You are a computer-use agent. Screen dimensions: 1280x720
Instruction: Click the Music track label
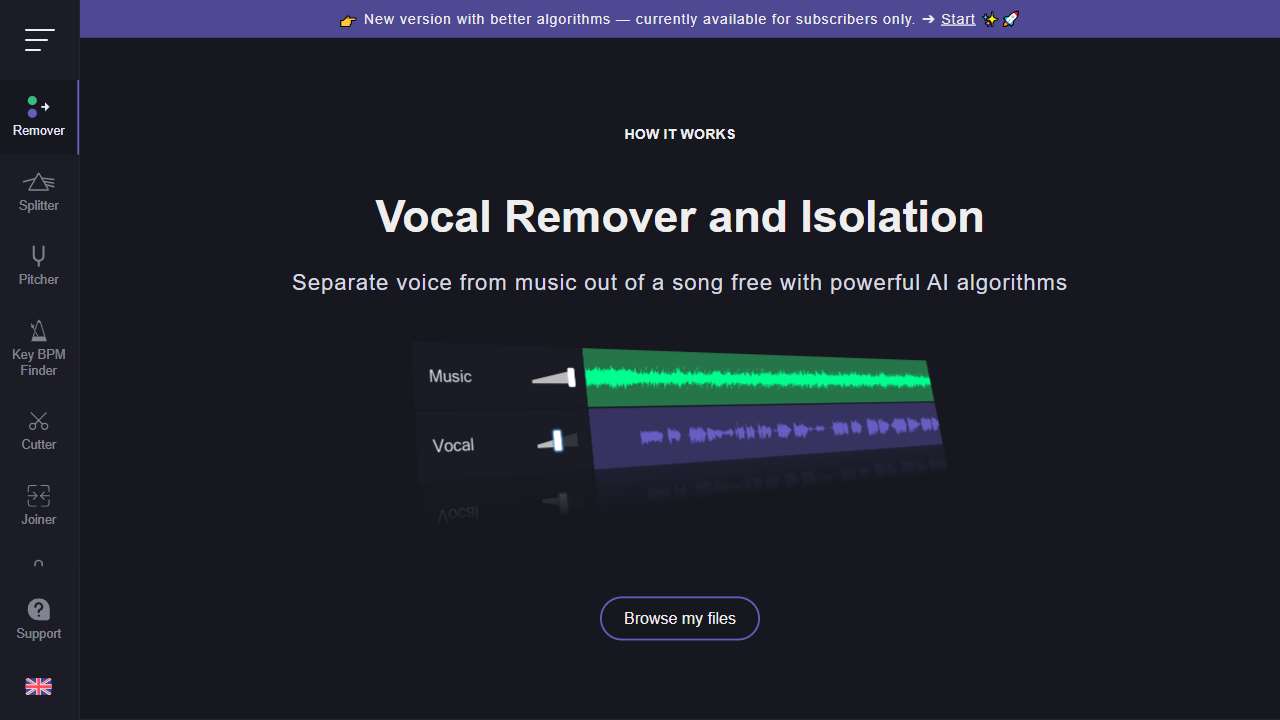pyautogui.click(x=450, y=376)
